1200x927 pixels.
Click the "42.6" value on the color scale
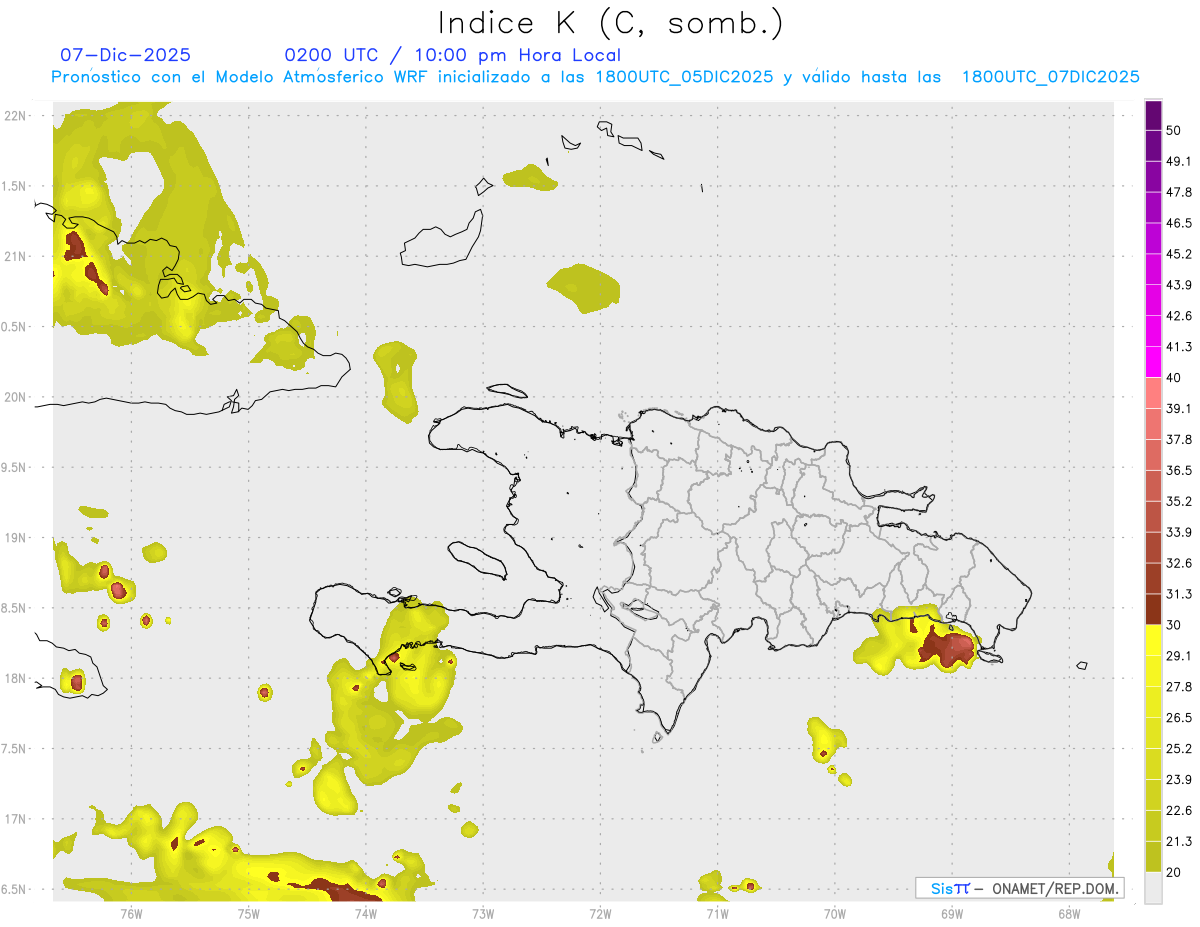point(1179,316)
